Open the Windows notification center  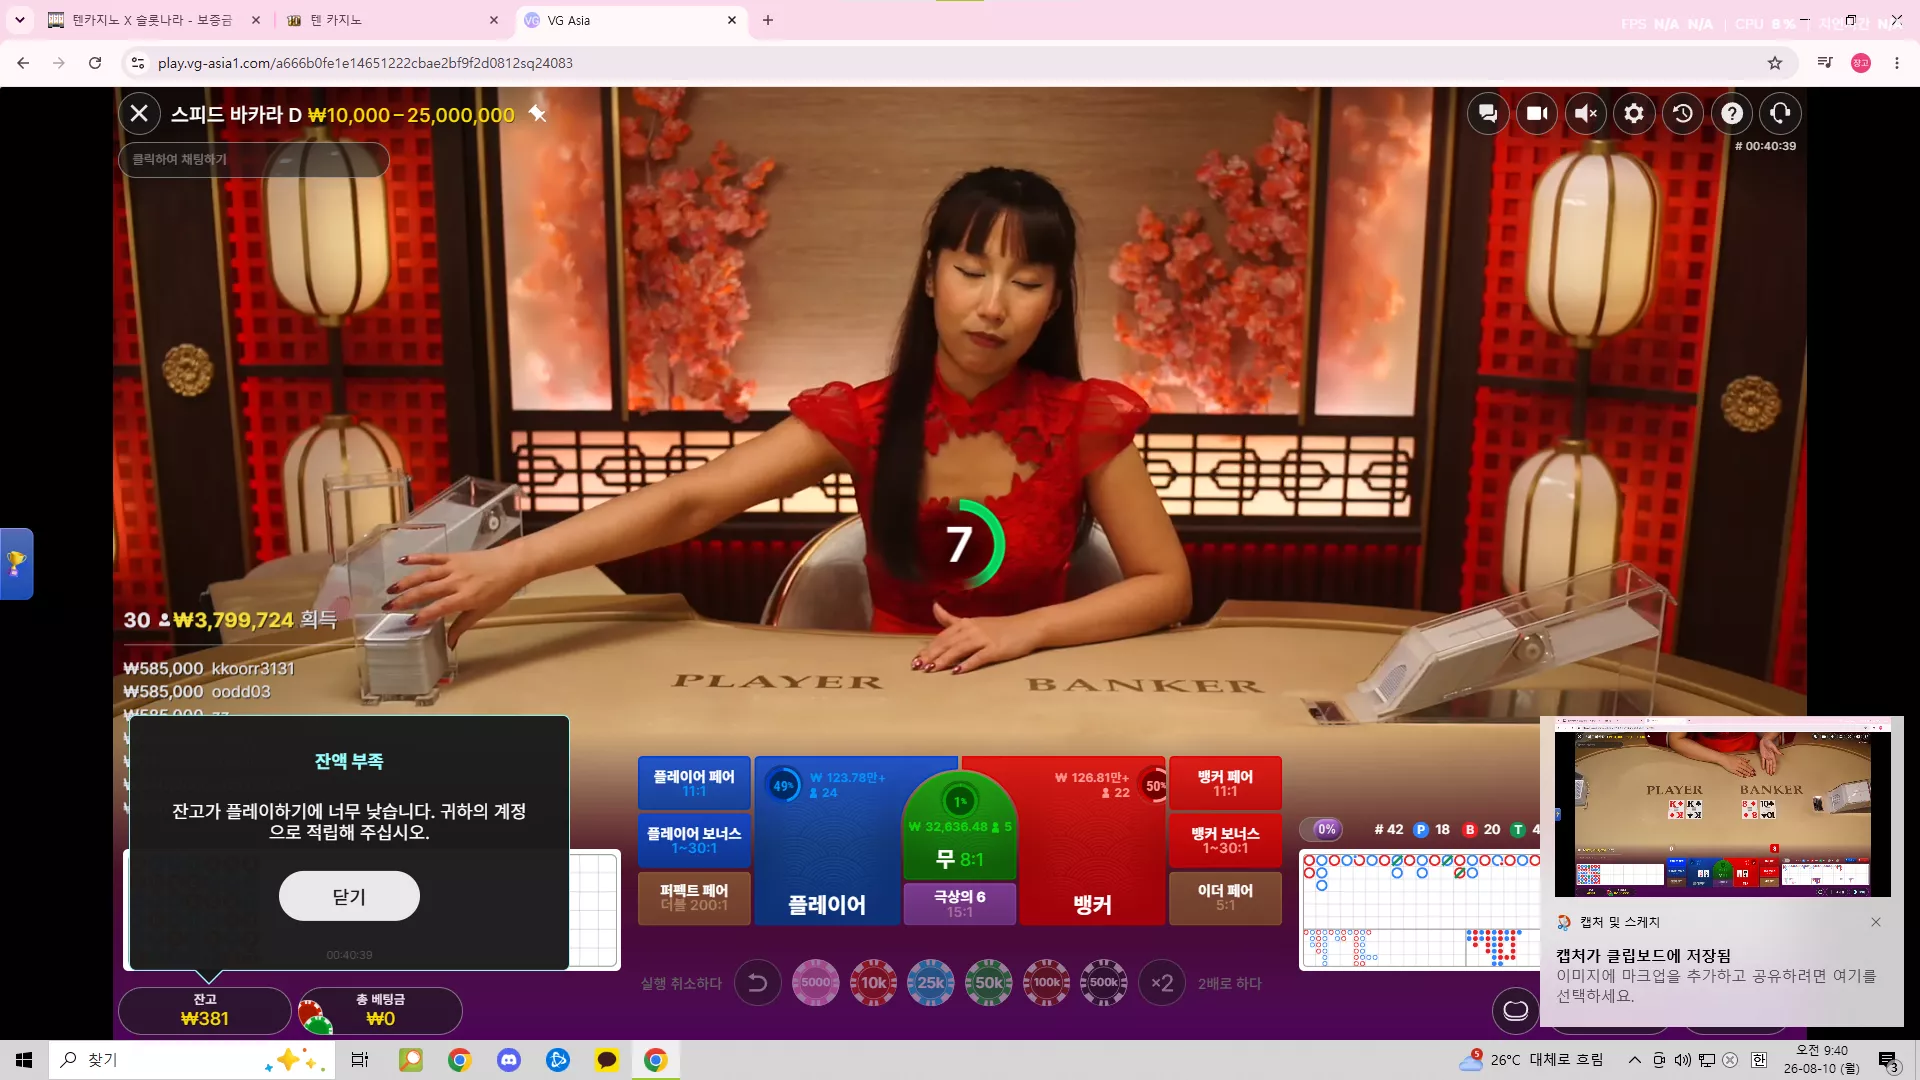[1888, 1060]
